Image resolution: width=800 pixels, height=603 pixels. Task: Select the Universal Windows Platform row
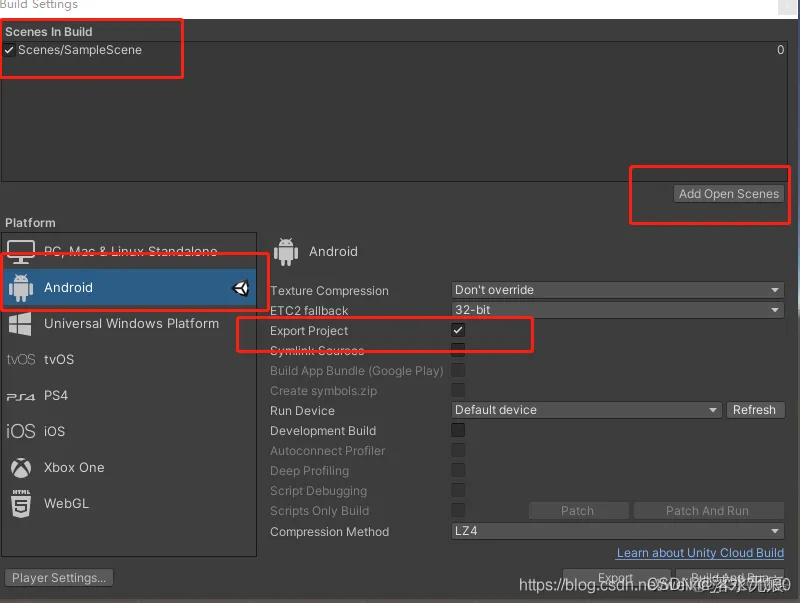pos(129,324)
